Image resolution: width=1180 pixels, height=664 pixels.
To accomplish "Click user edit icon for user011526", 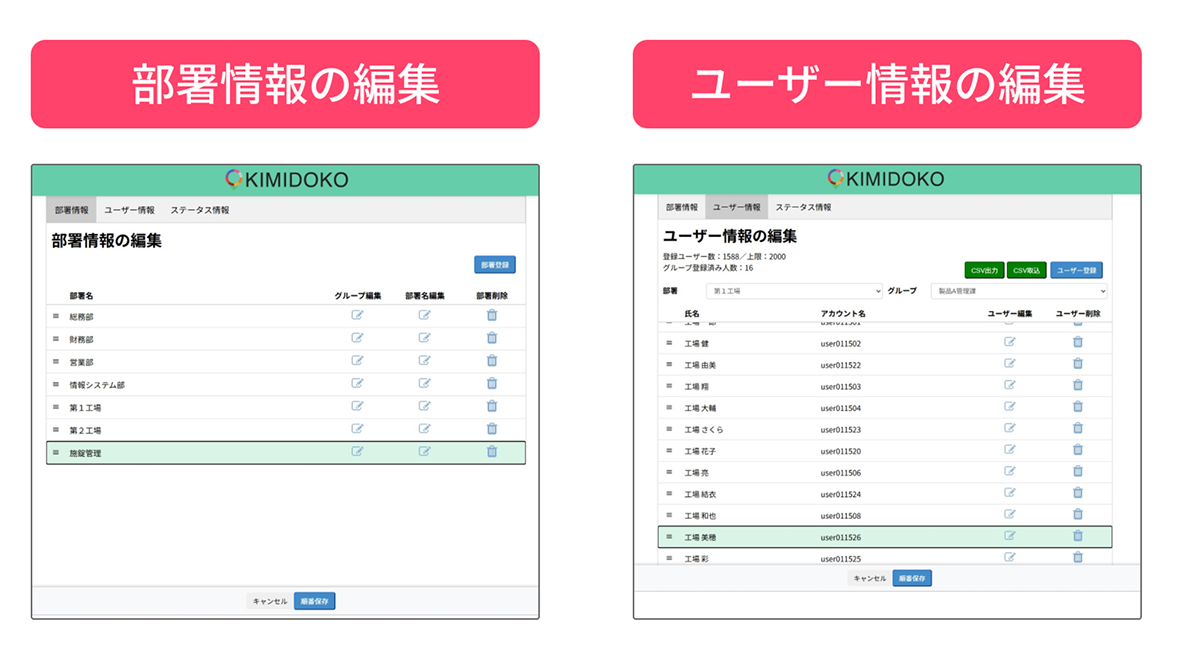I will pyautogui.click(x=1009, y=536).
